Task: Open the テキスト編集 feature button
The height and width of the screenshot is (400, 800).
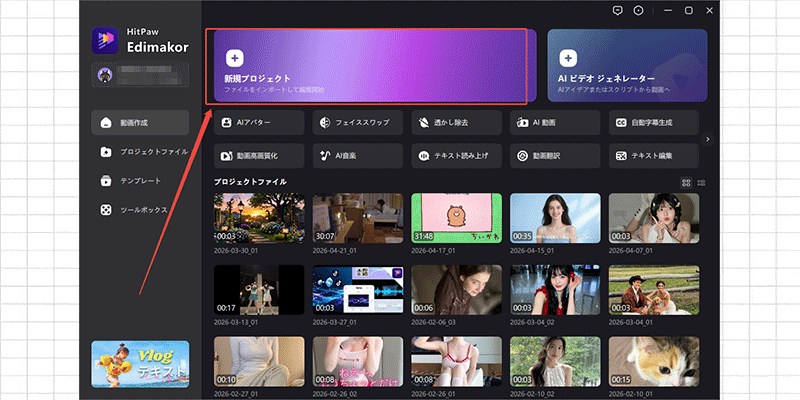Action: pos(654,156)
